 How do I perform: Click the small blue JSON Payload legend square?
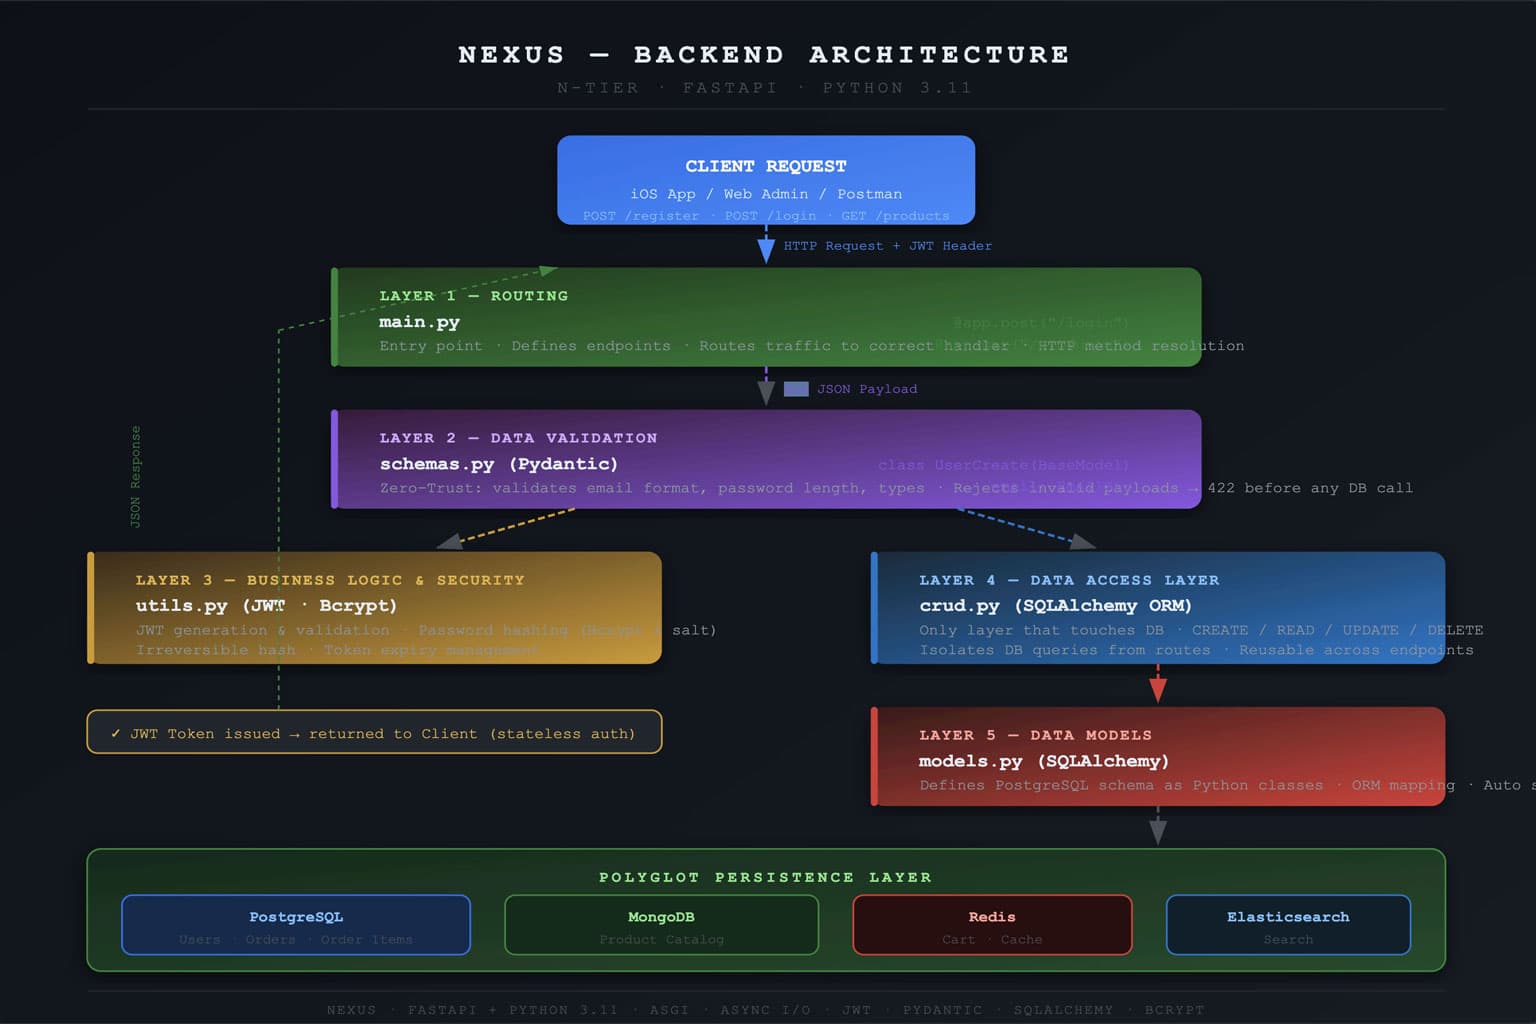click(796, 389)
